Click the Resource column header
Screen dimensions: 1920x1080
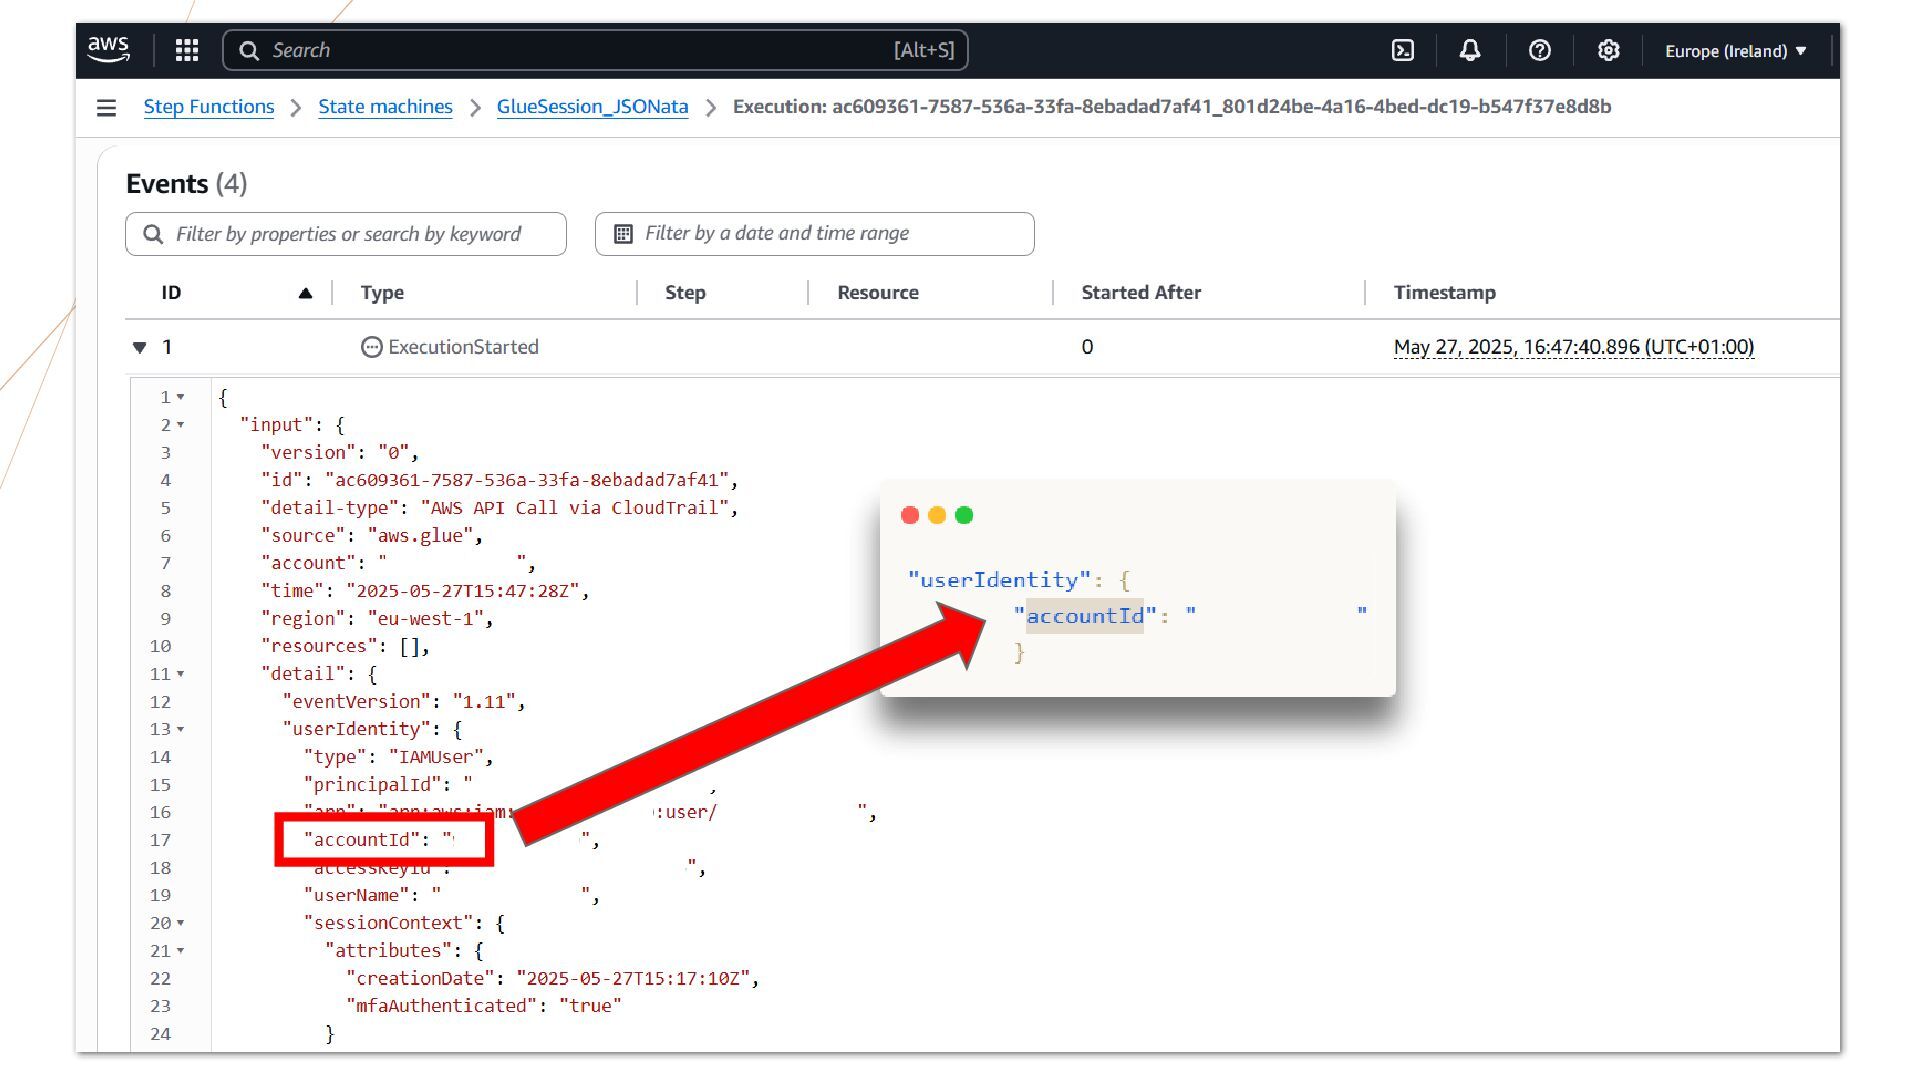point(878,293)
